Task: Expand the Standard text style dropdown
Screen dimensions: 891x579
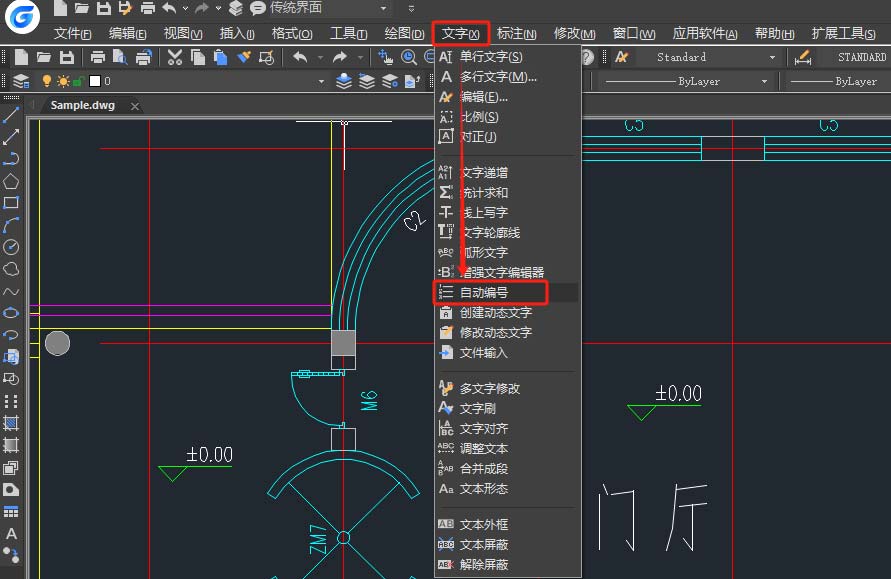Action: pyautogui.click(x=772, y=57)
